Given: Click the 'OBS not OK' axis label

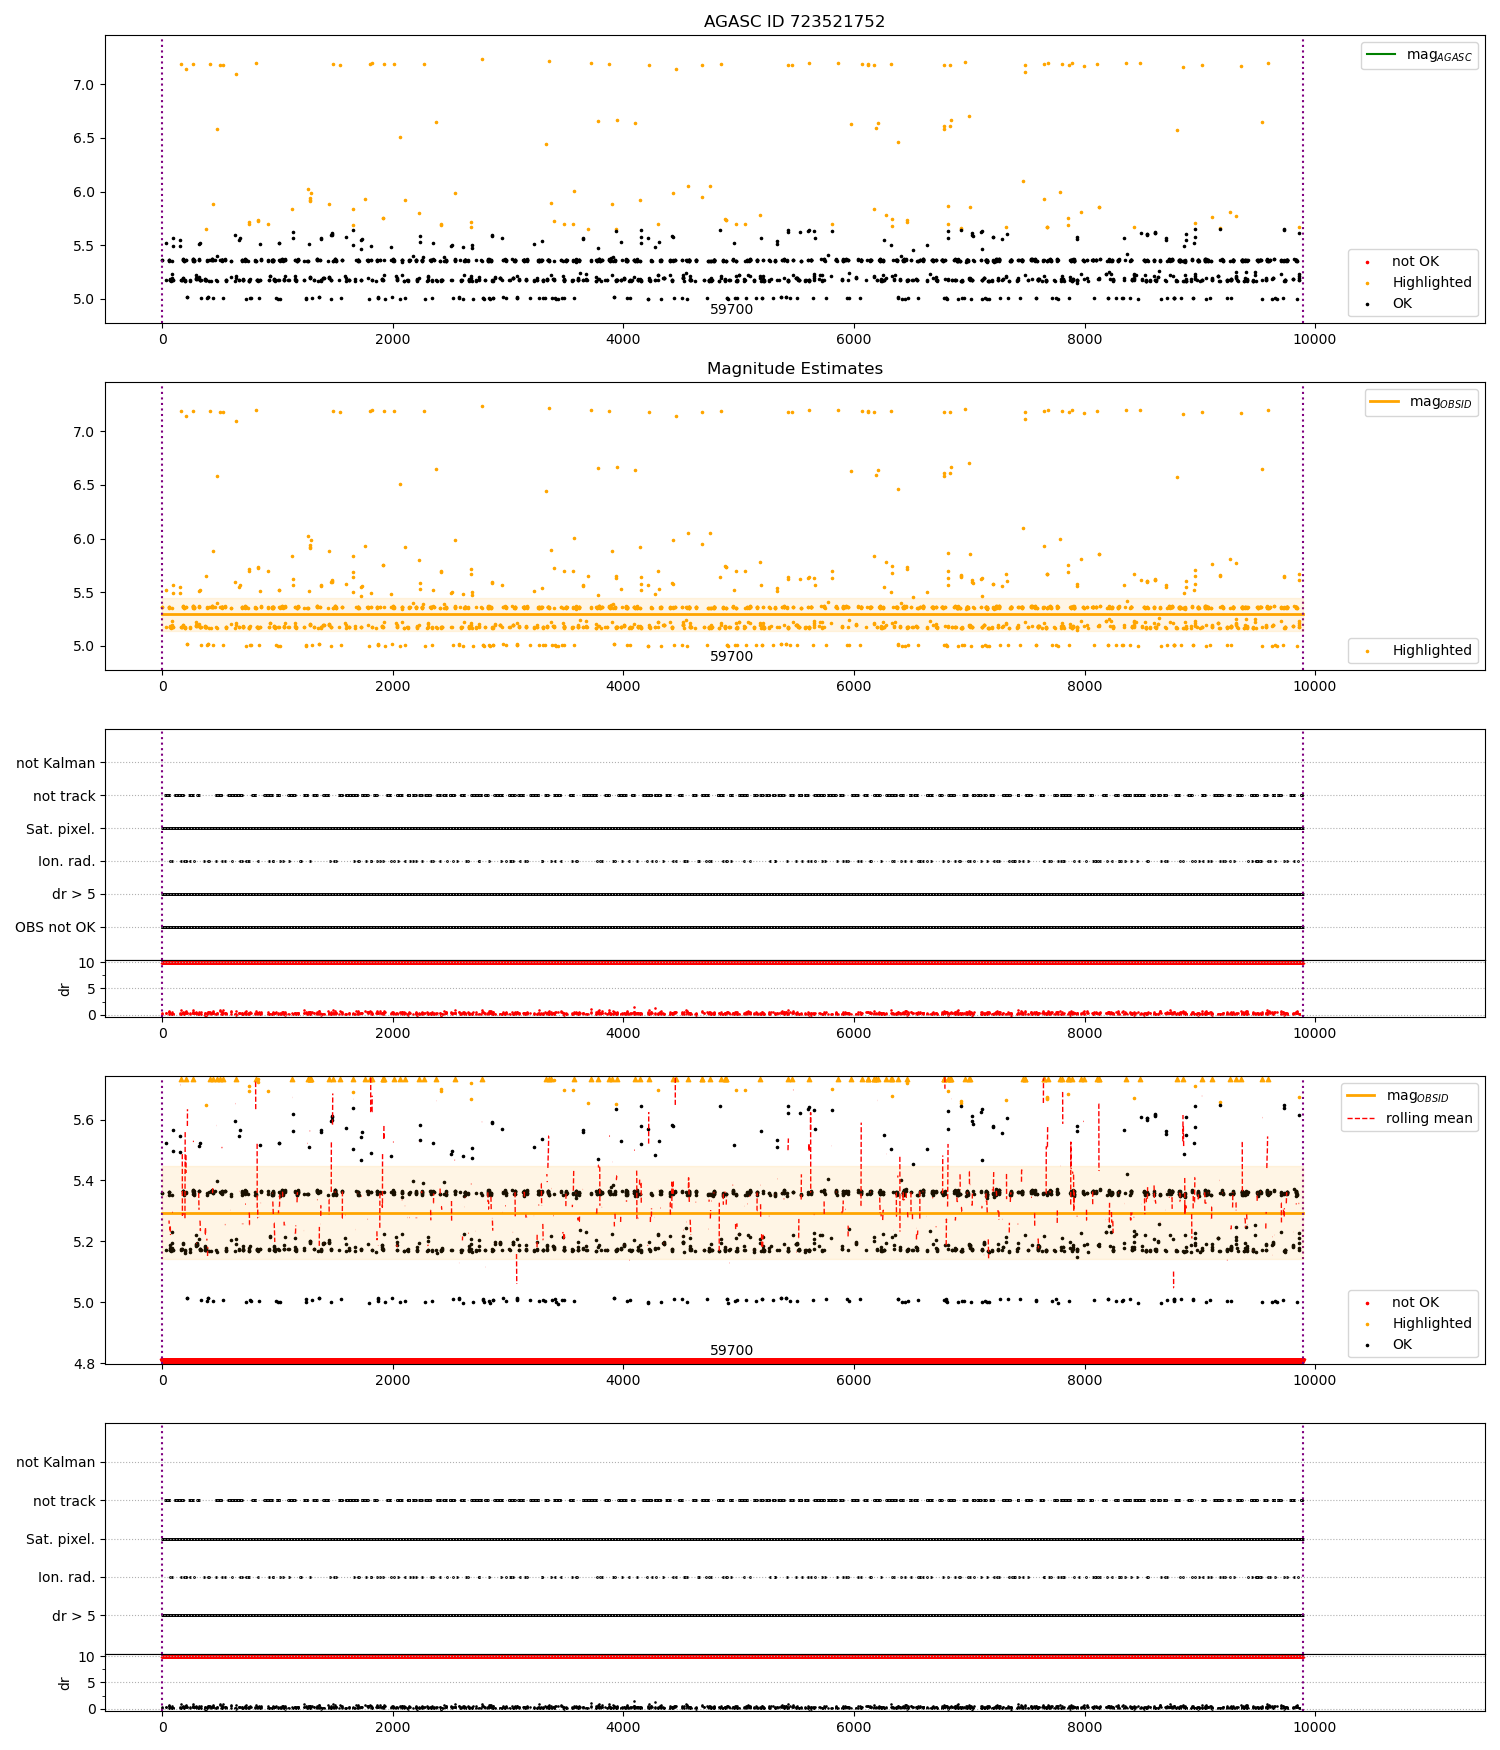Looking at the screenshot, I should pyautogui.click(x=55, y=927).
